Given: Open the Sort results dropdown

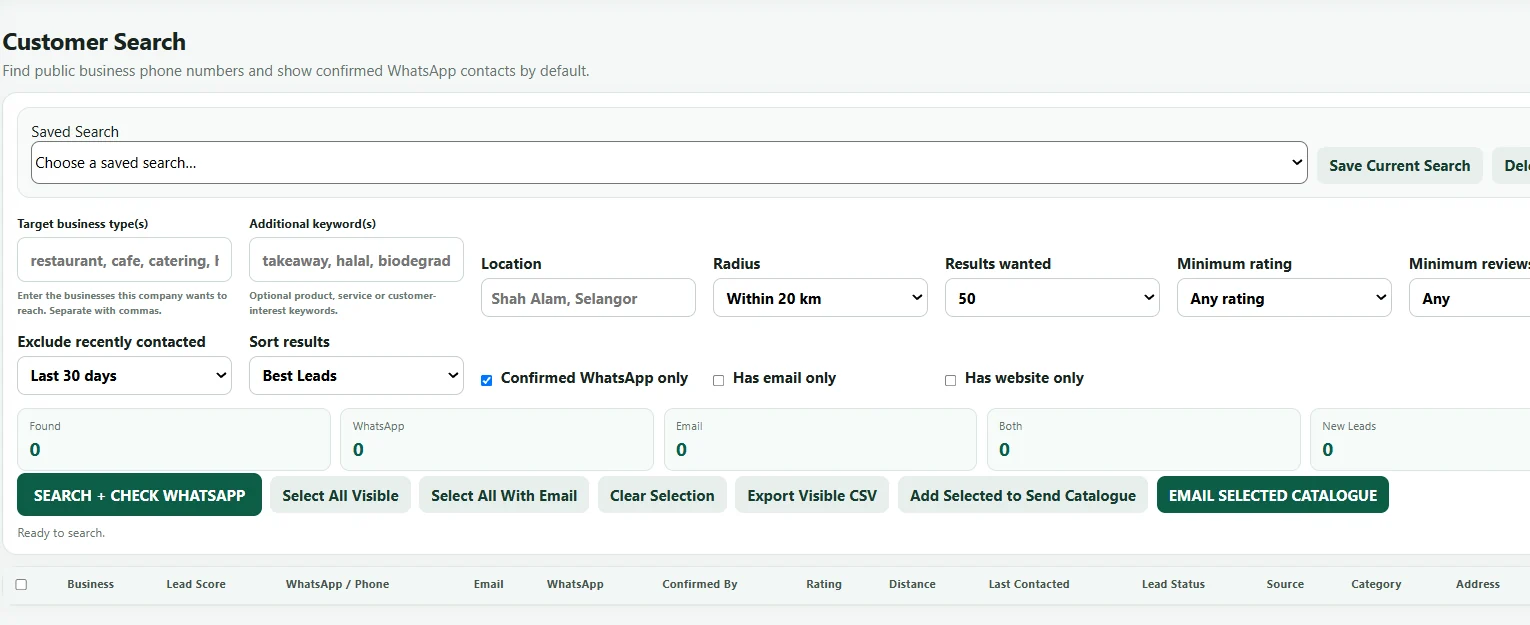Looking at the screenshot, I should coord(356,376).
